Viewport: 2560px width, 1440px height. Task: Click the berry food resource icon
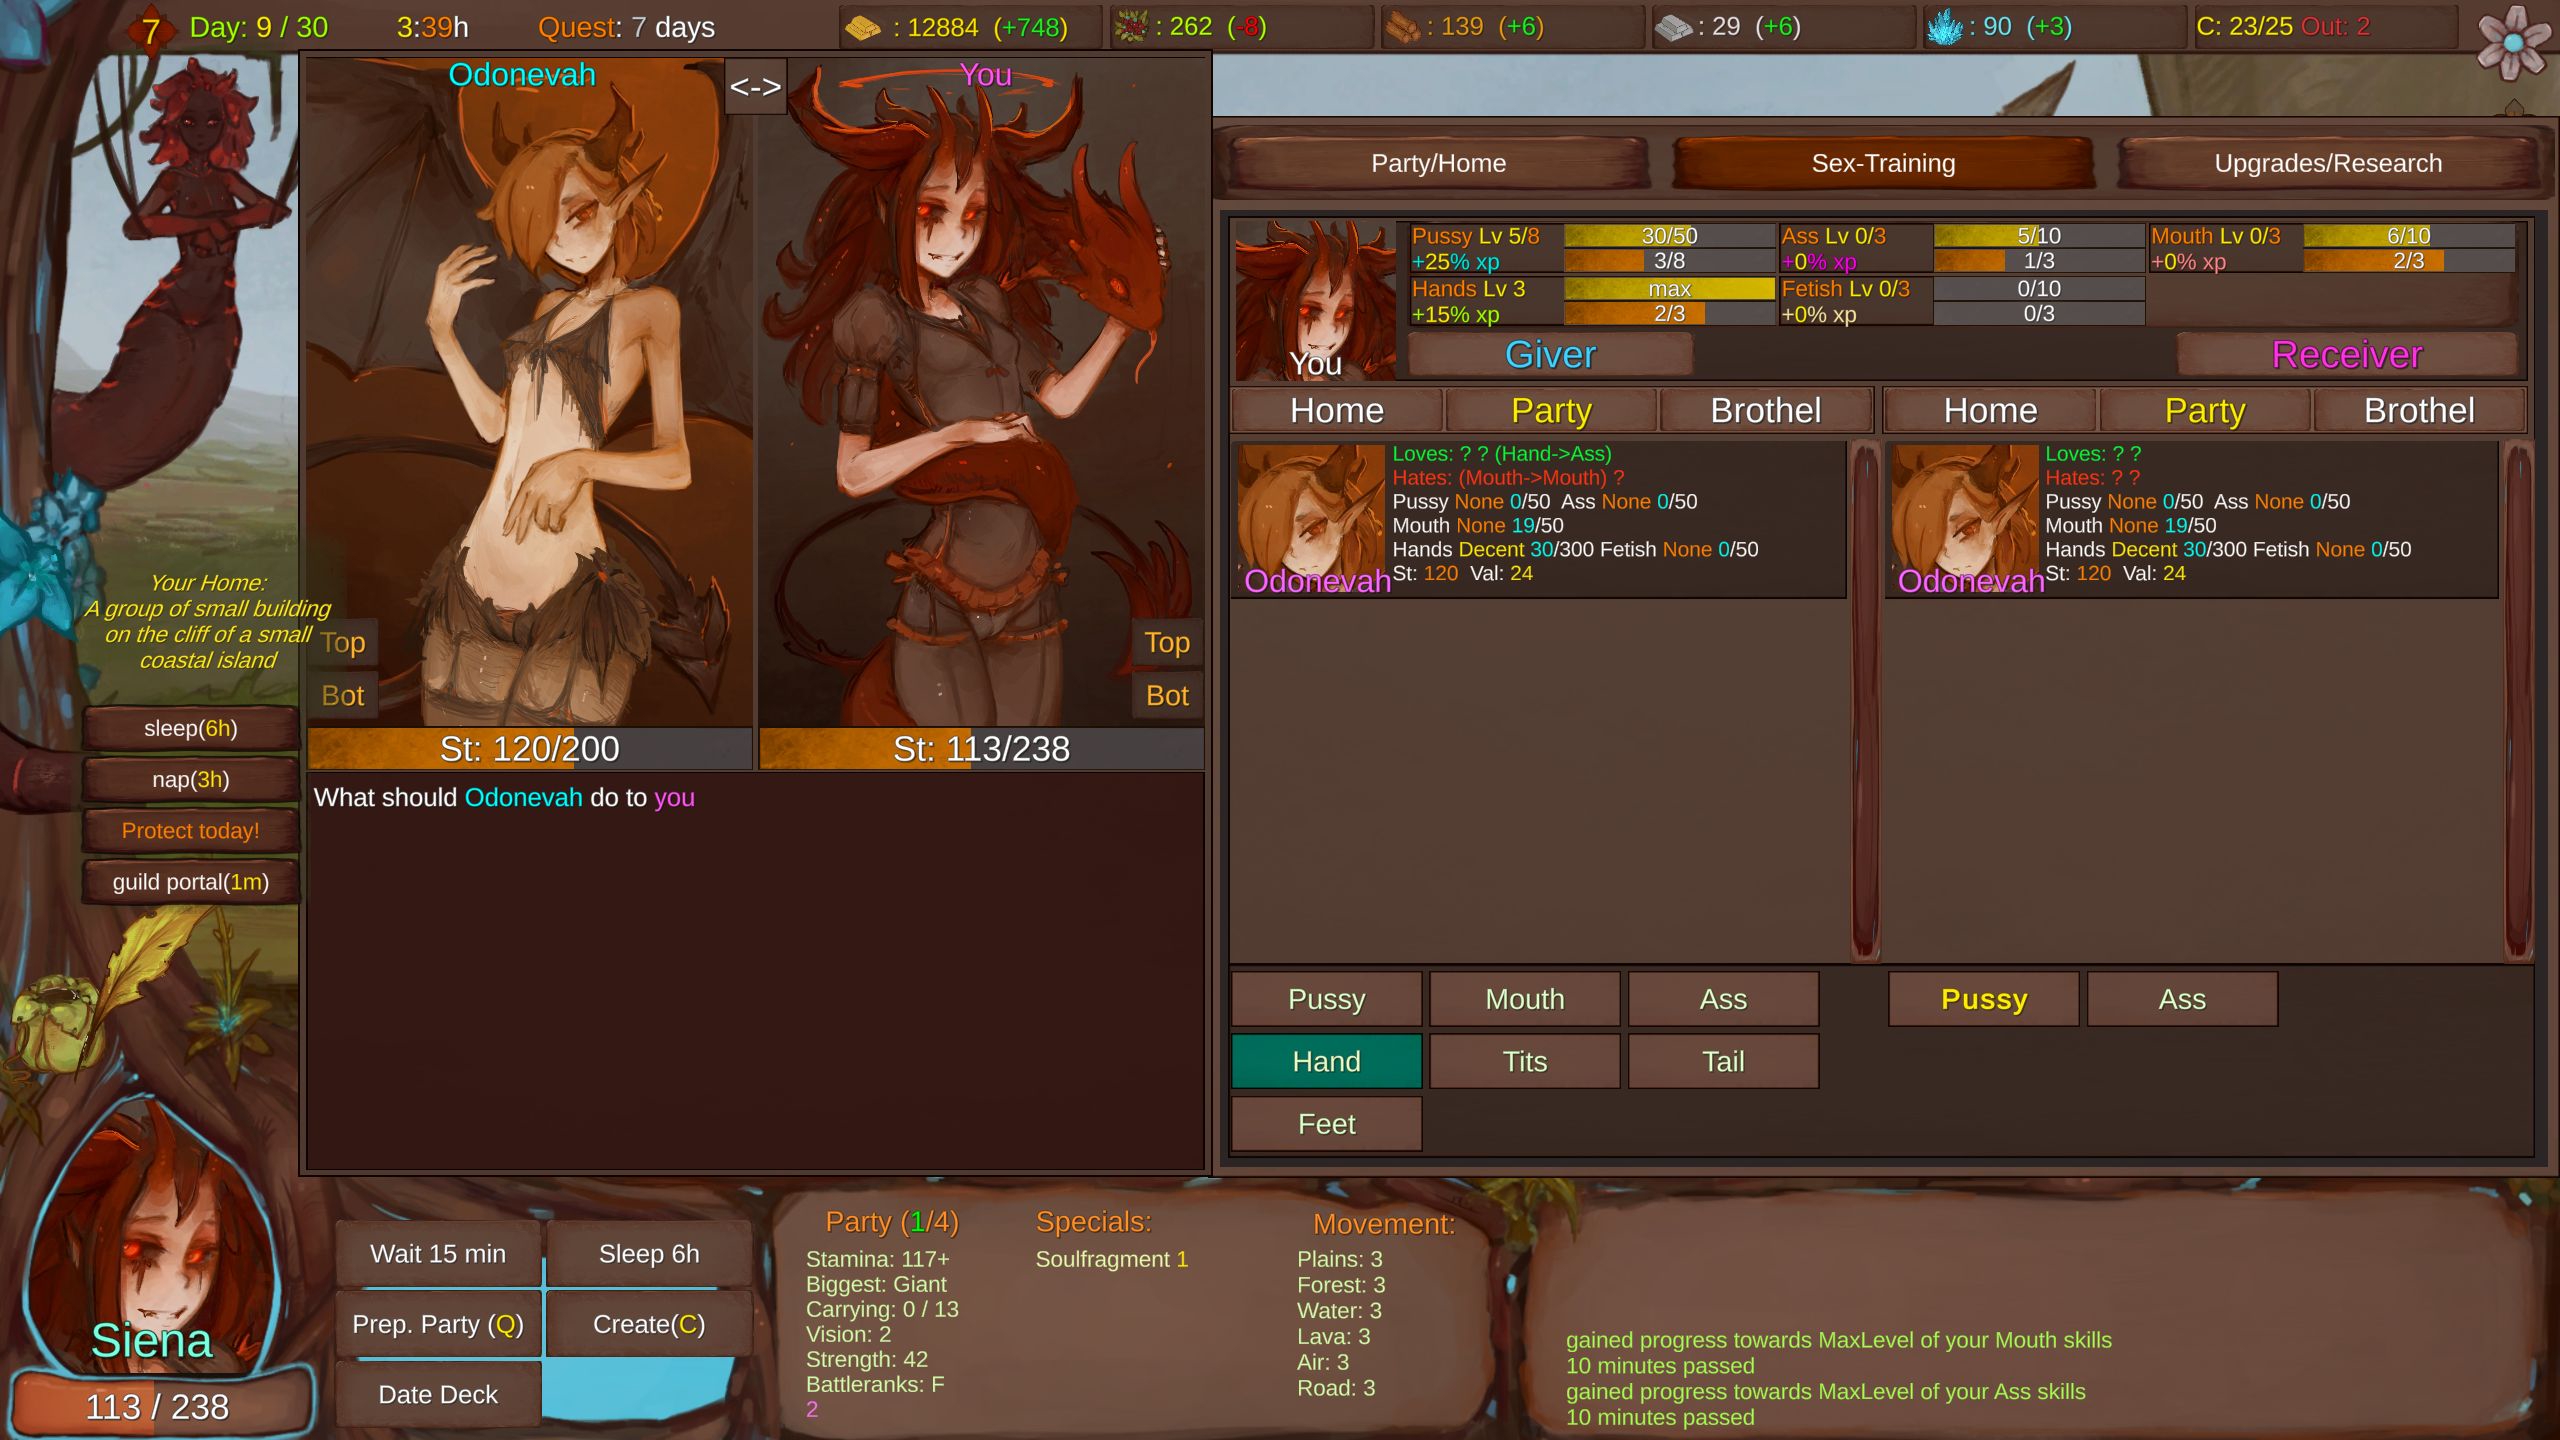point(1131,28)
